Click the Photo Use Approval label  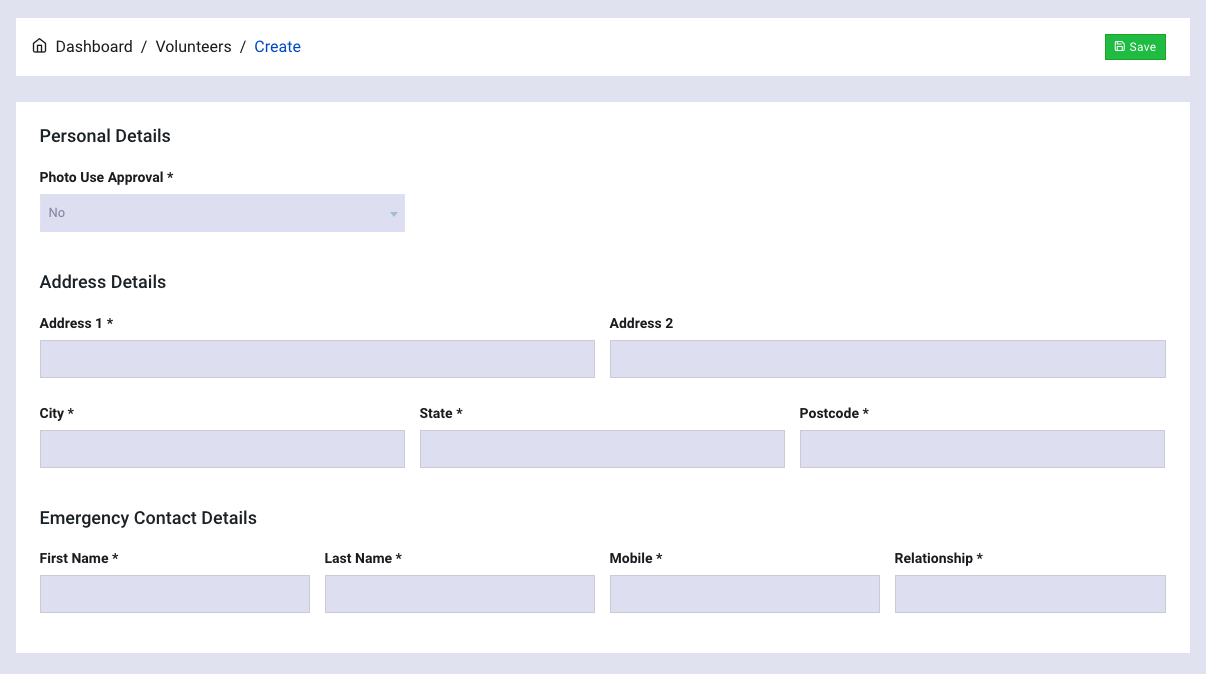coord(106,177)
